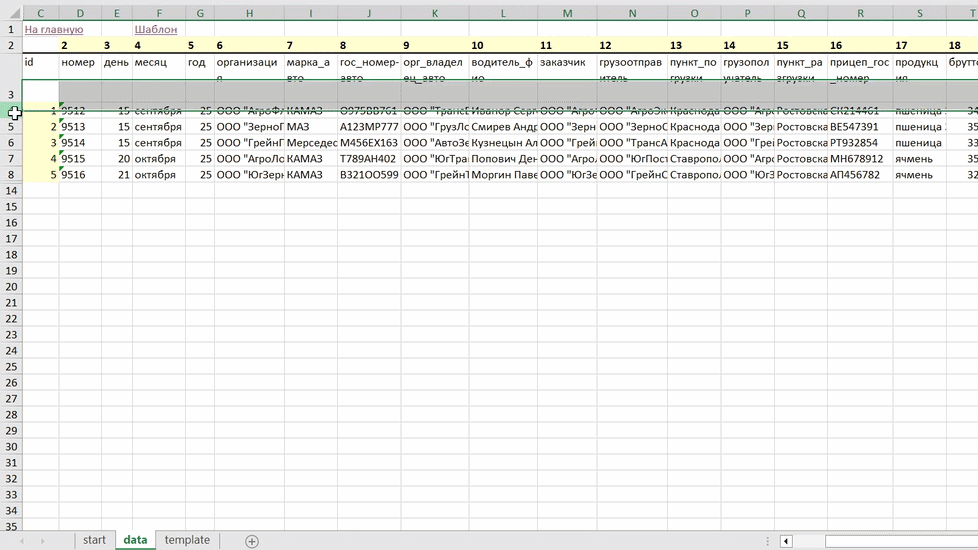
Task: Click sheet tab bar splitter dots
Action: tap(767, 541)
